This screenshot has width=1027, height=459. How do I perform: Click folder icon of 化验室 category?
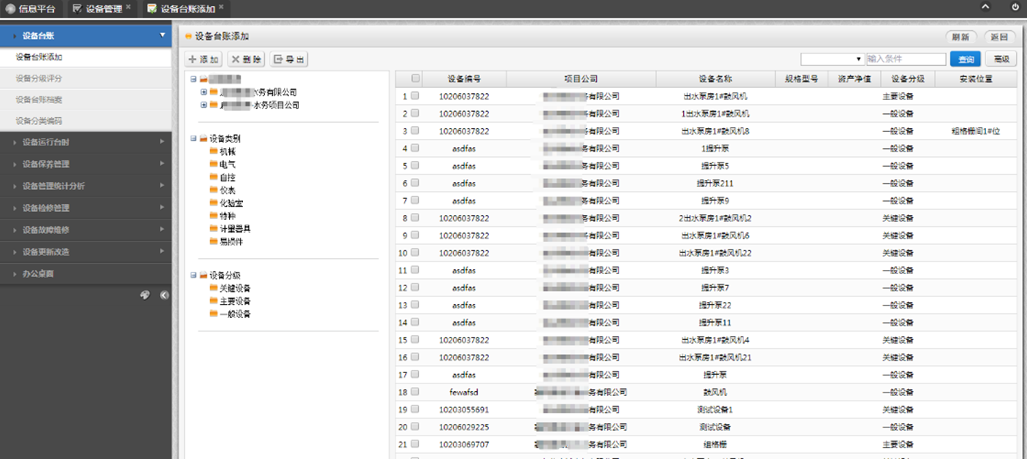[214, 202]
